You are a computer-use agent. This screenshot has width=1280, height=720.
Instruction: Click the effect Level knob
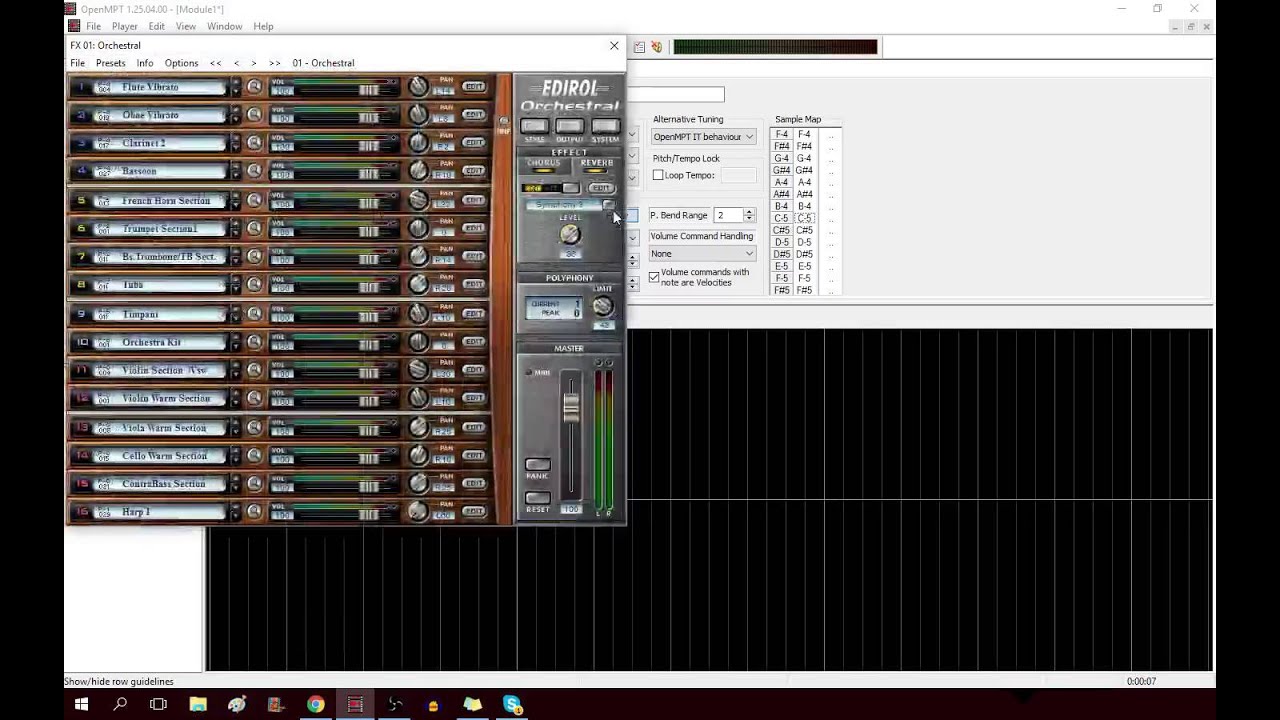(x=570, y=235)
